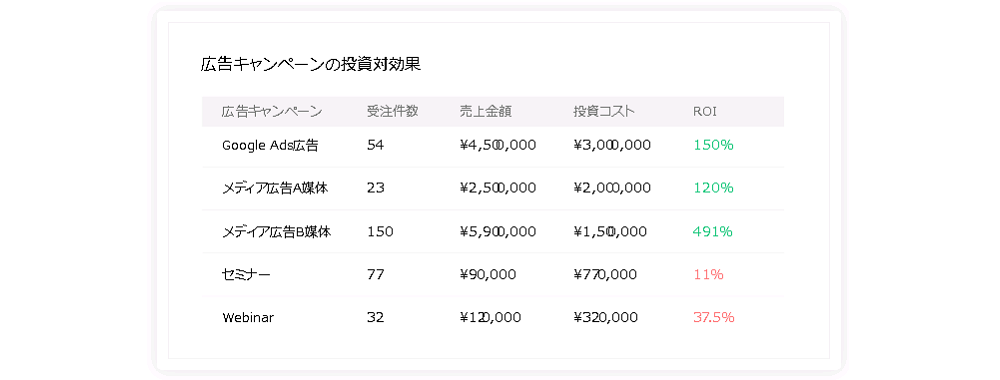Select the セミナー campaign name

(x=246, y=275)
